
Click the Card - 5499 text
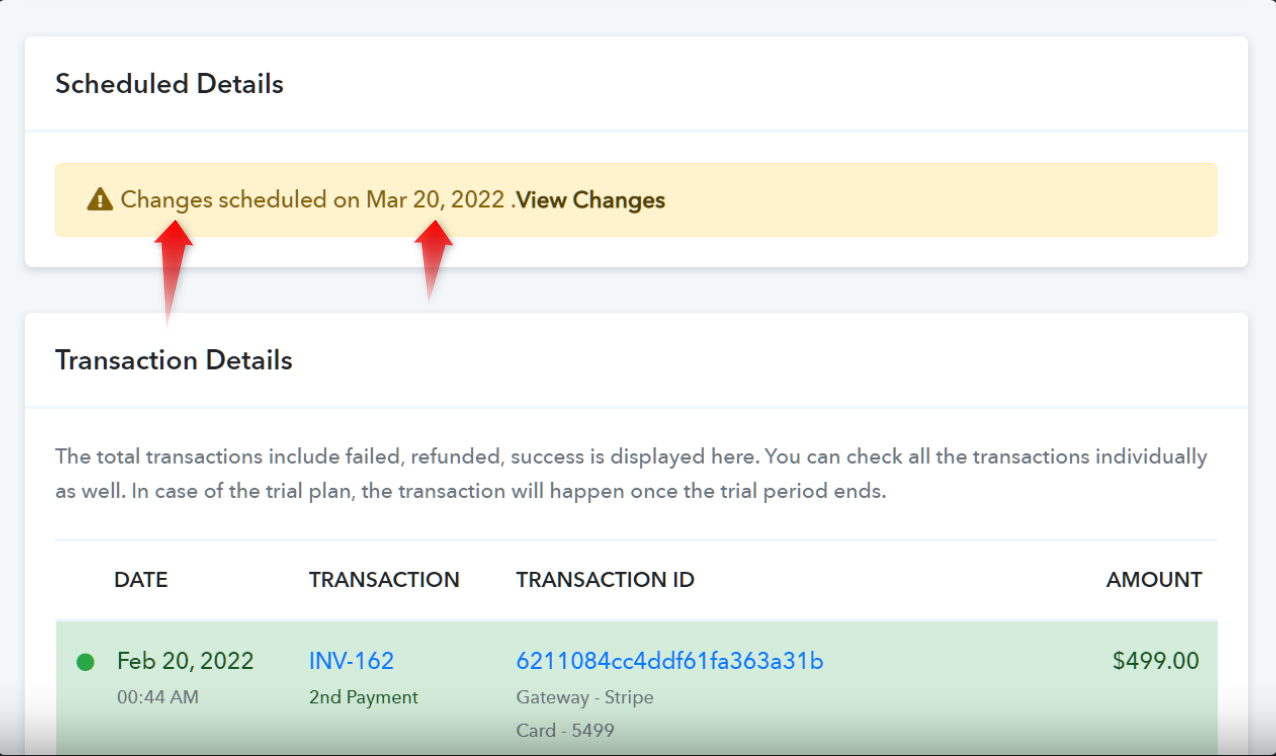coord(565,731)
